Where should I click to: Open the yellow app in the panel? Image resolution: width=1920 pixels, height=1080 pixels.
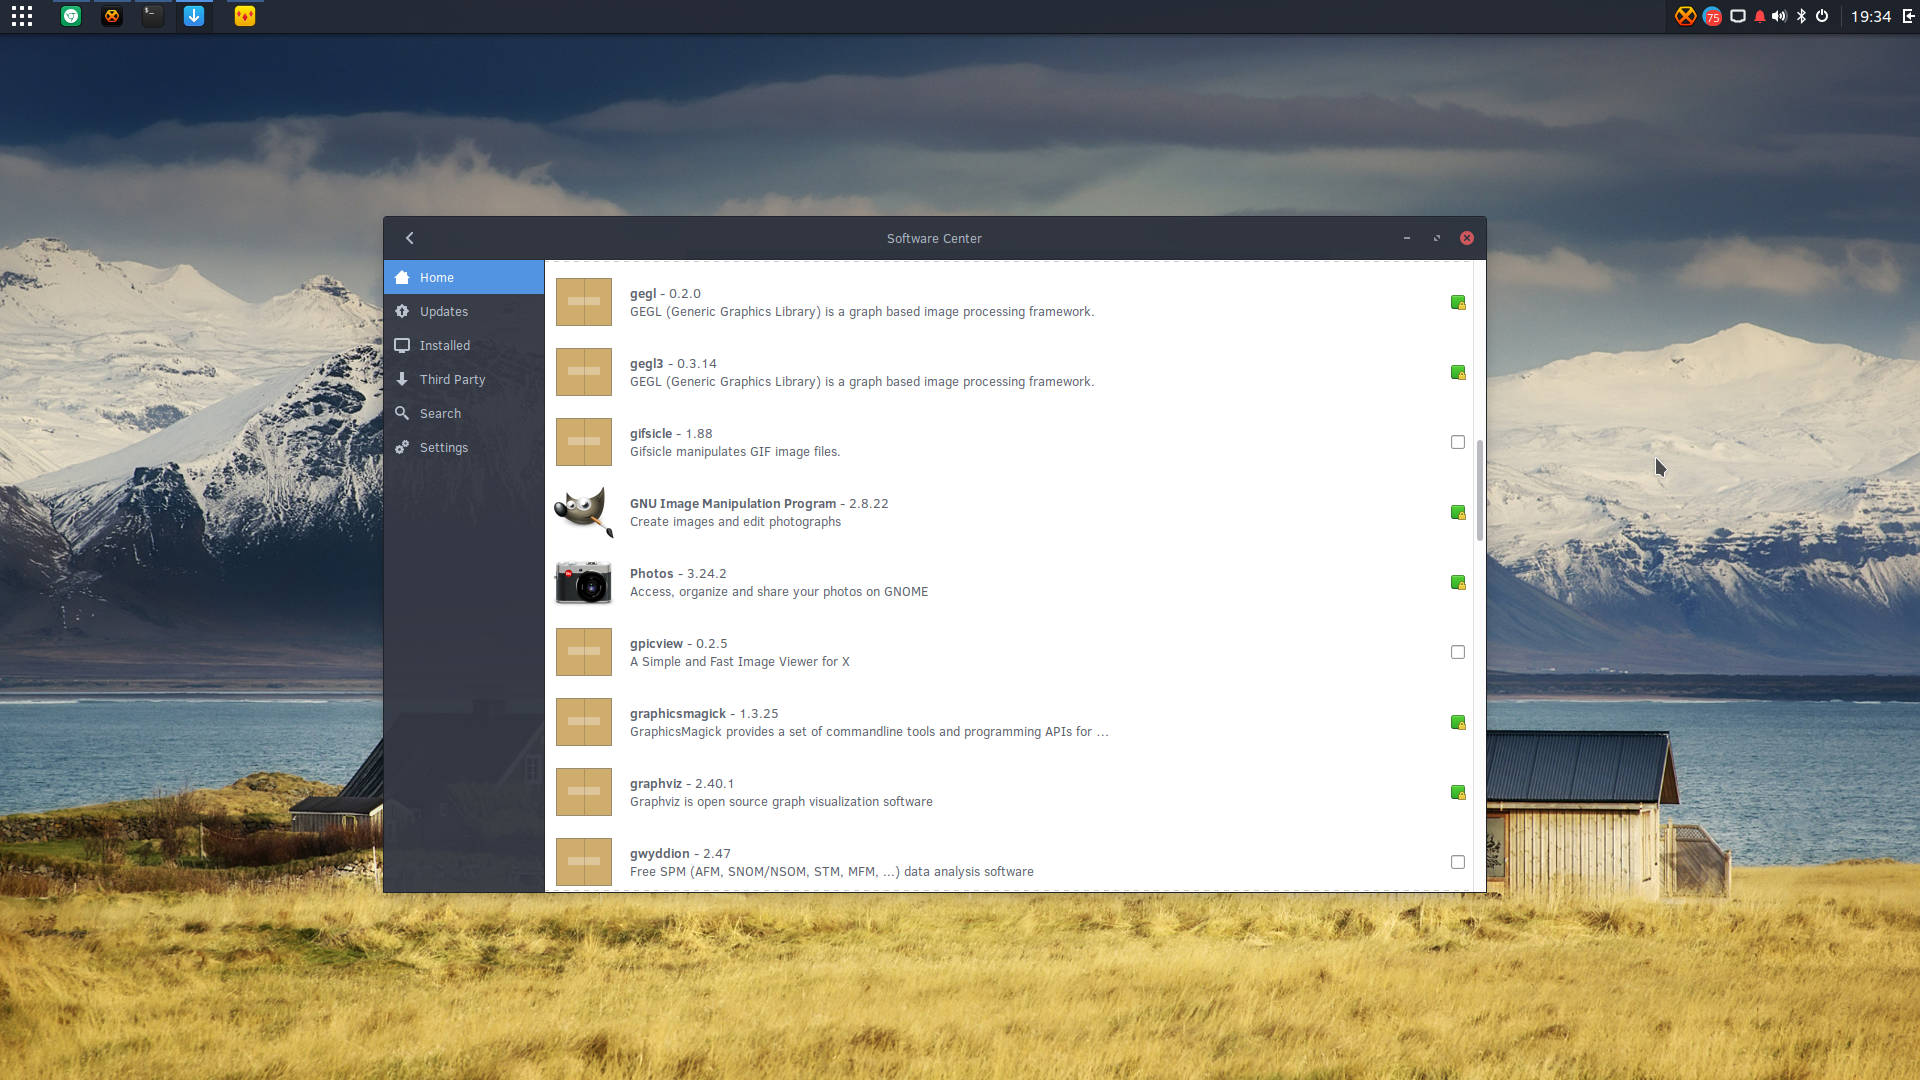pos(245,16)
